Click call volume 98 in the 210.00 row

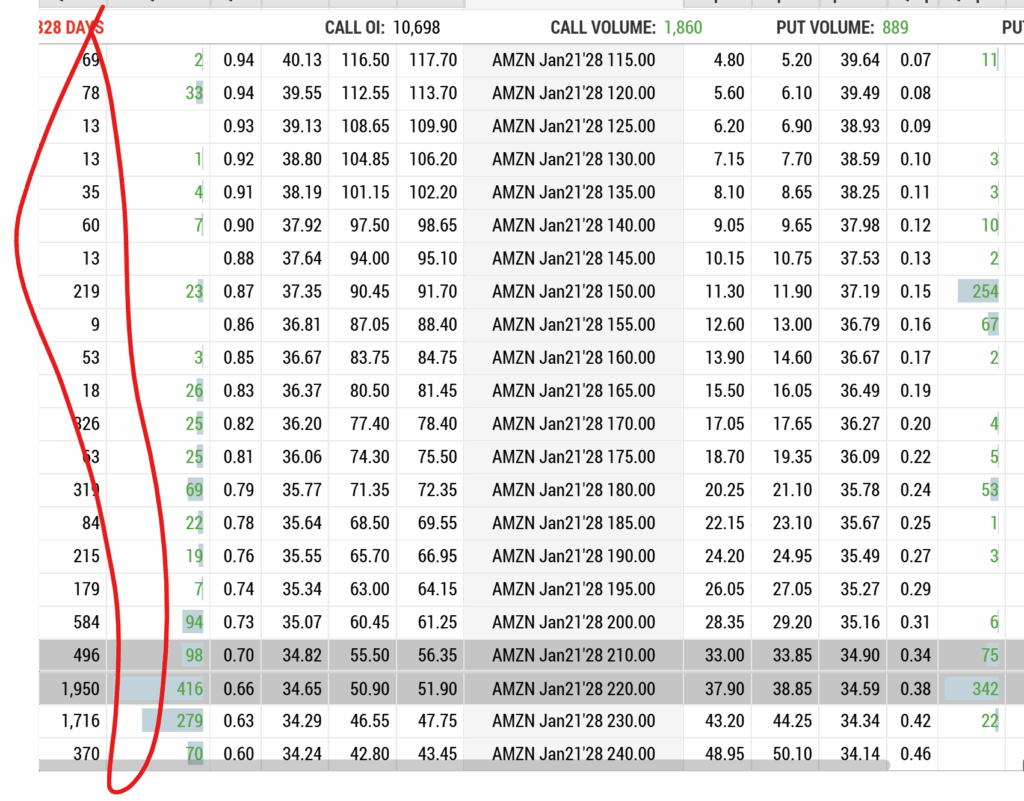[x=194, y=655]
